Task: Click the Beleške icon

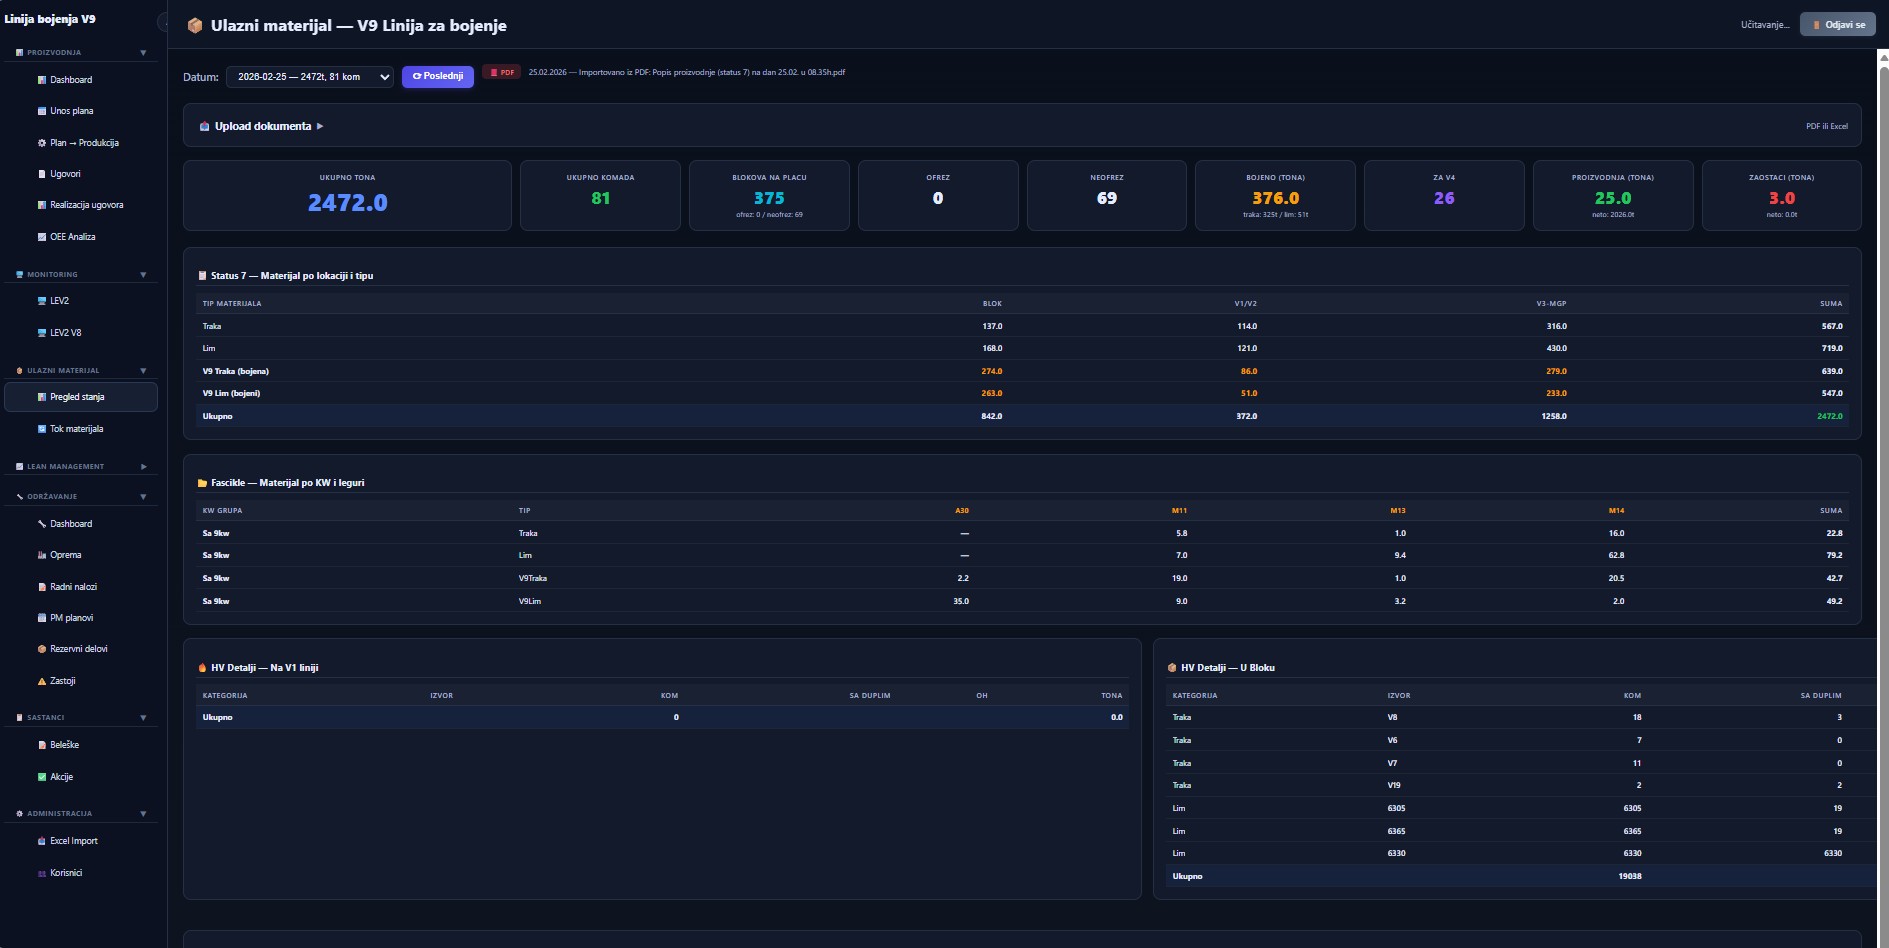Action: (42, 745)
